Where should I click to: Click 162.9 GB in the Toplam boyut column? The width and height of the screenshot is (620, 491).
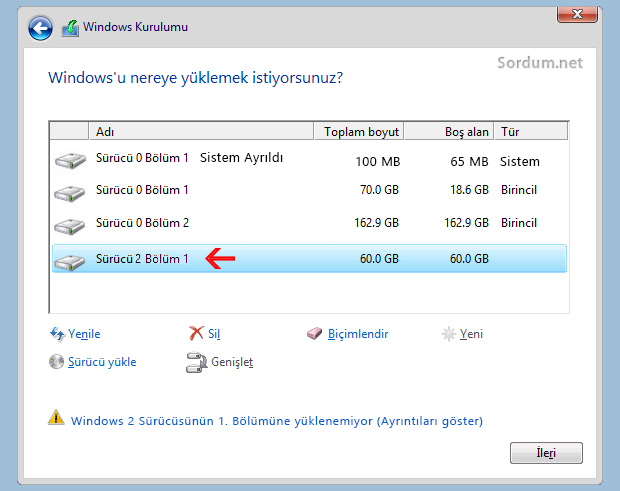pos(376,223)
